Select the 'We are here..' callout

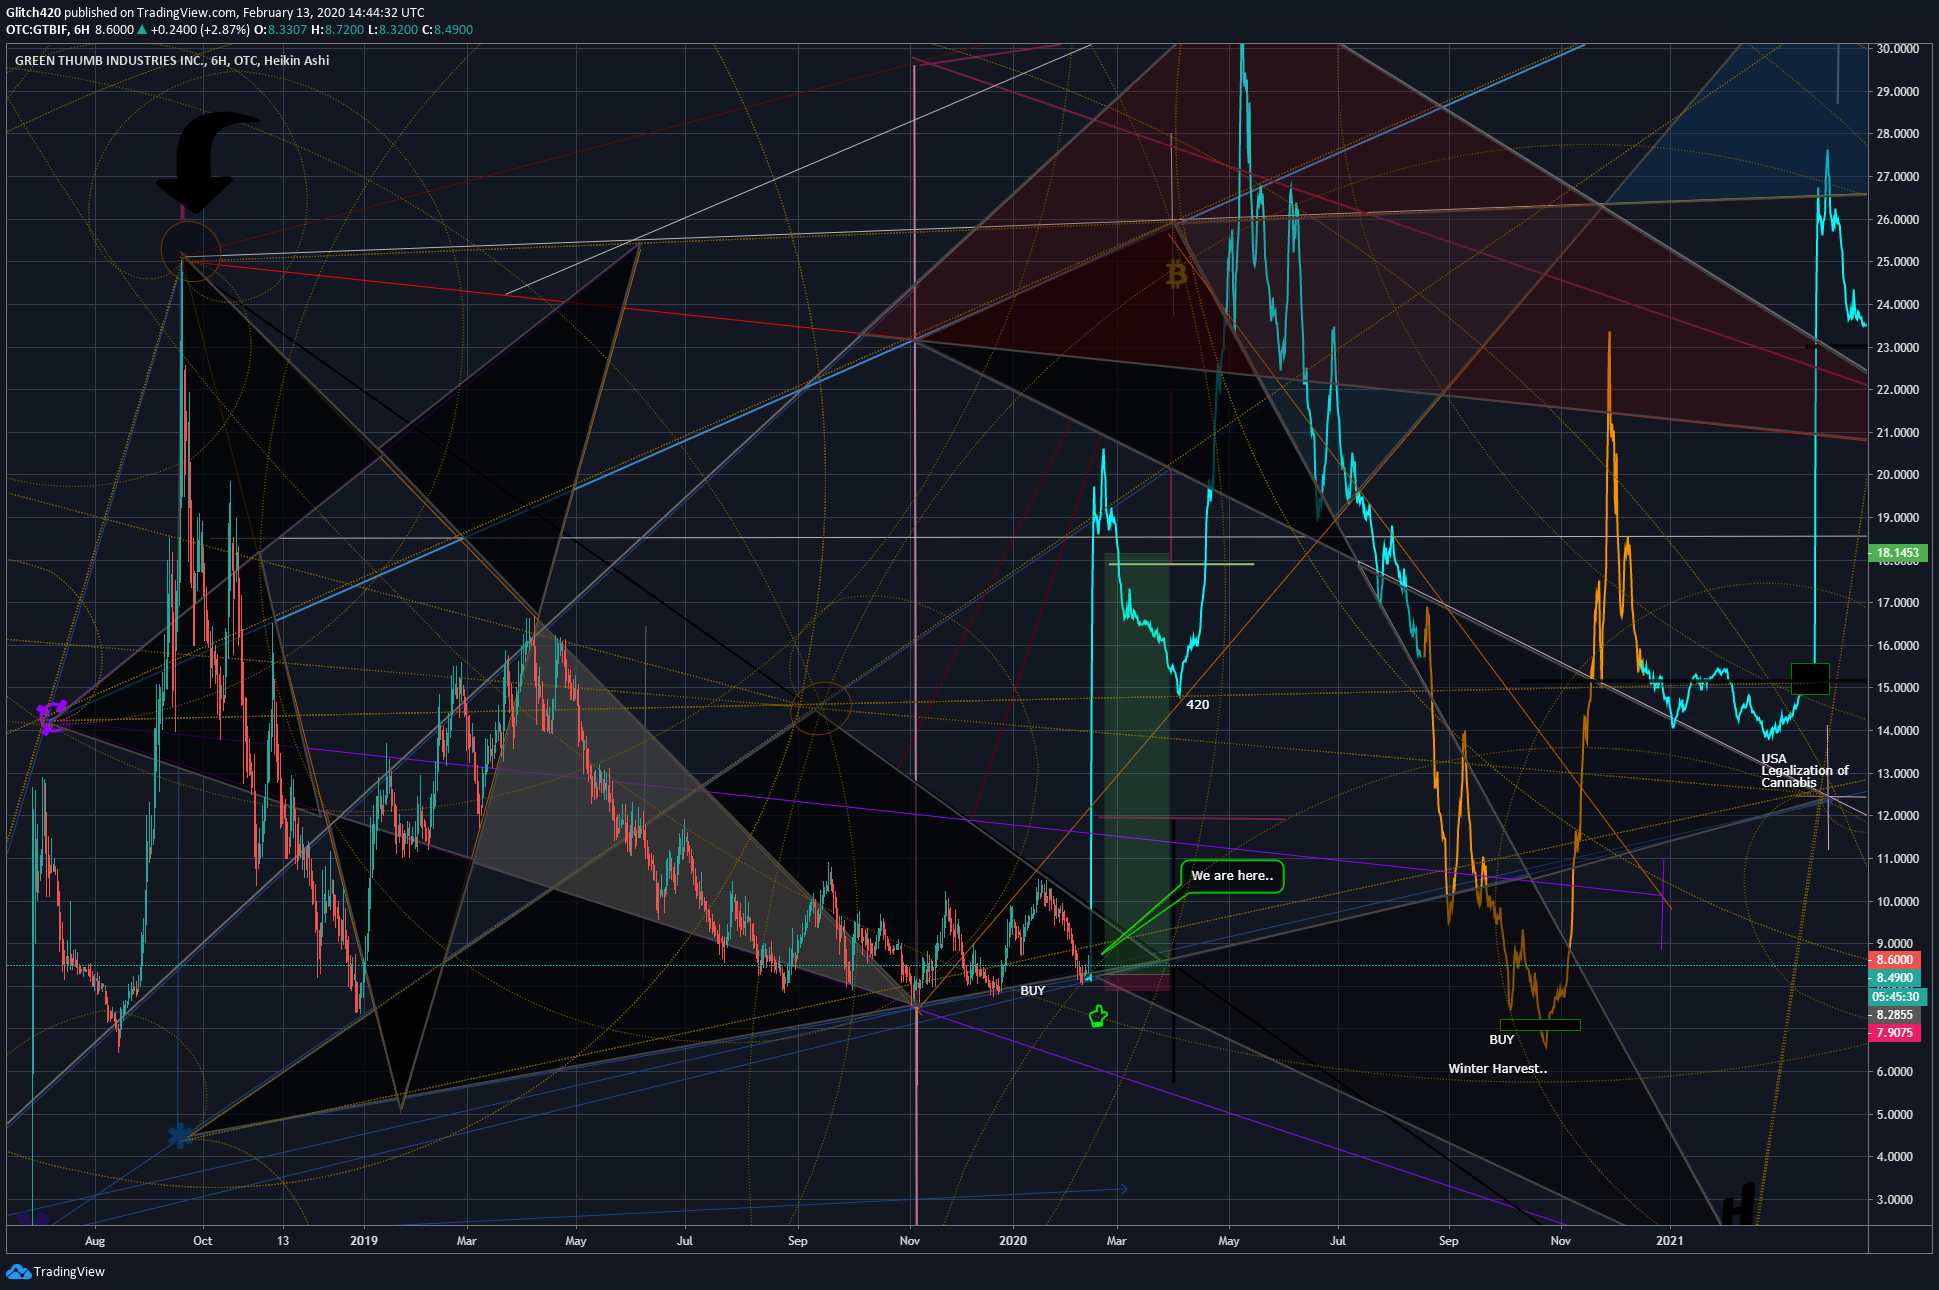(1232, 876)
